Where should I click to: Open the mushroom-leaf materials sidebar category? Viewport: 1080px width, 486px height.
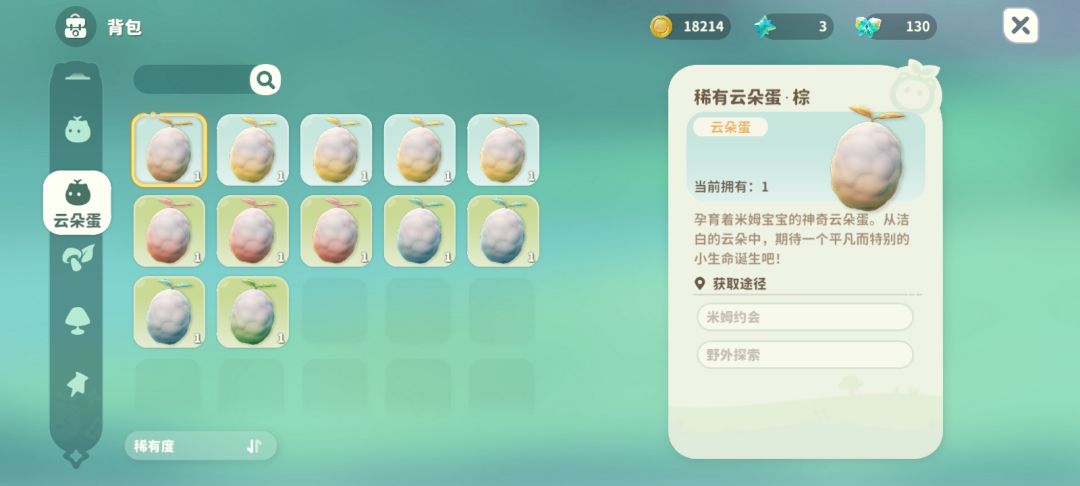[77, 257]
